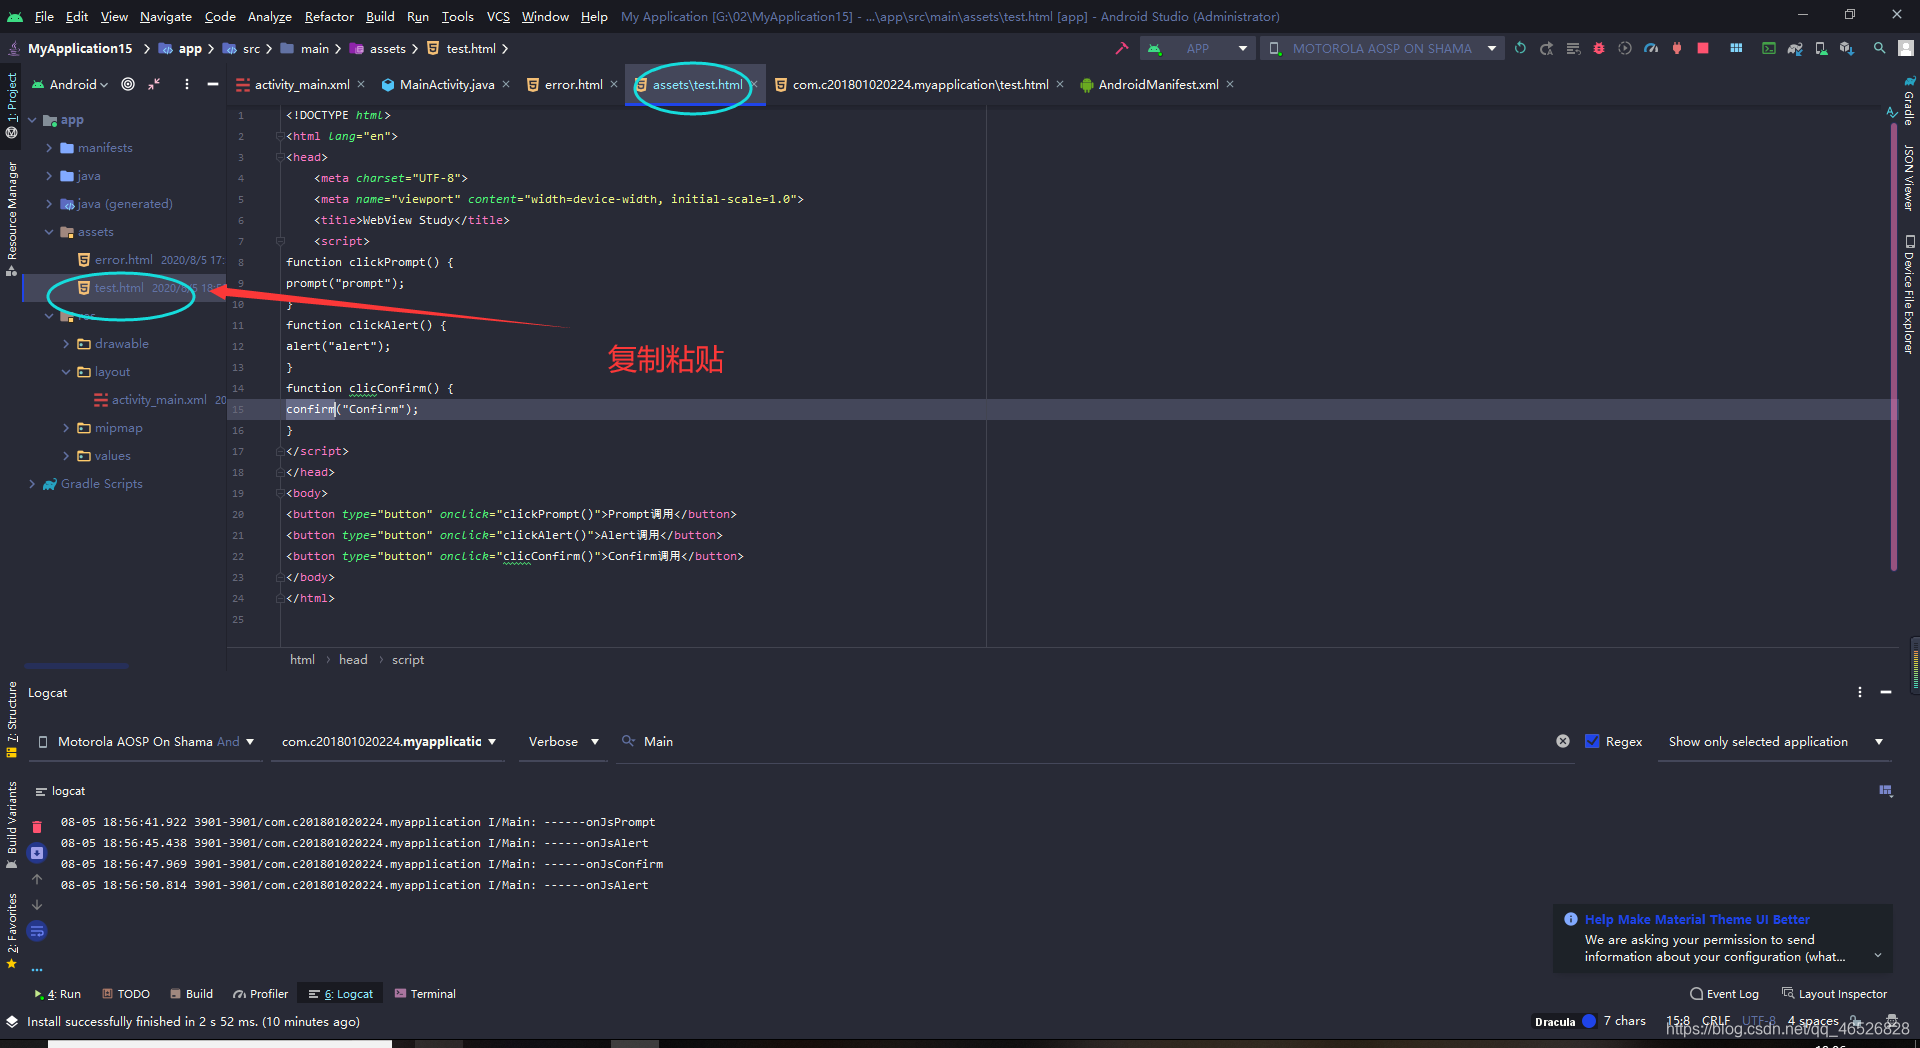Open Show only selected application dropdown
Viewport: 1920px width, 1048px height.
[1775, 741]
